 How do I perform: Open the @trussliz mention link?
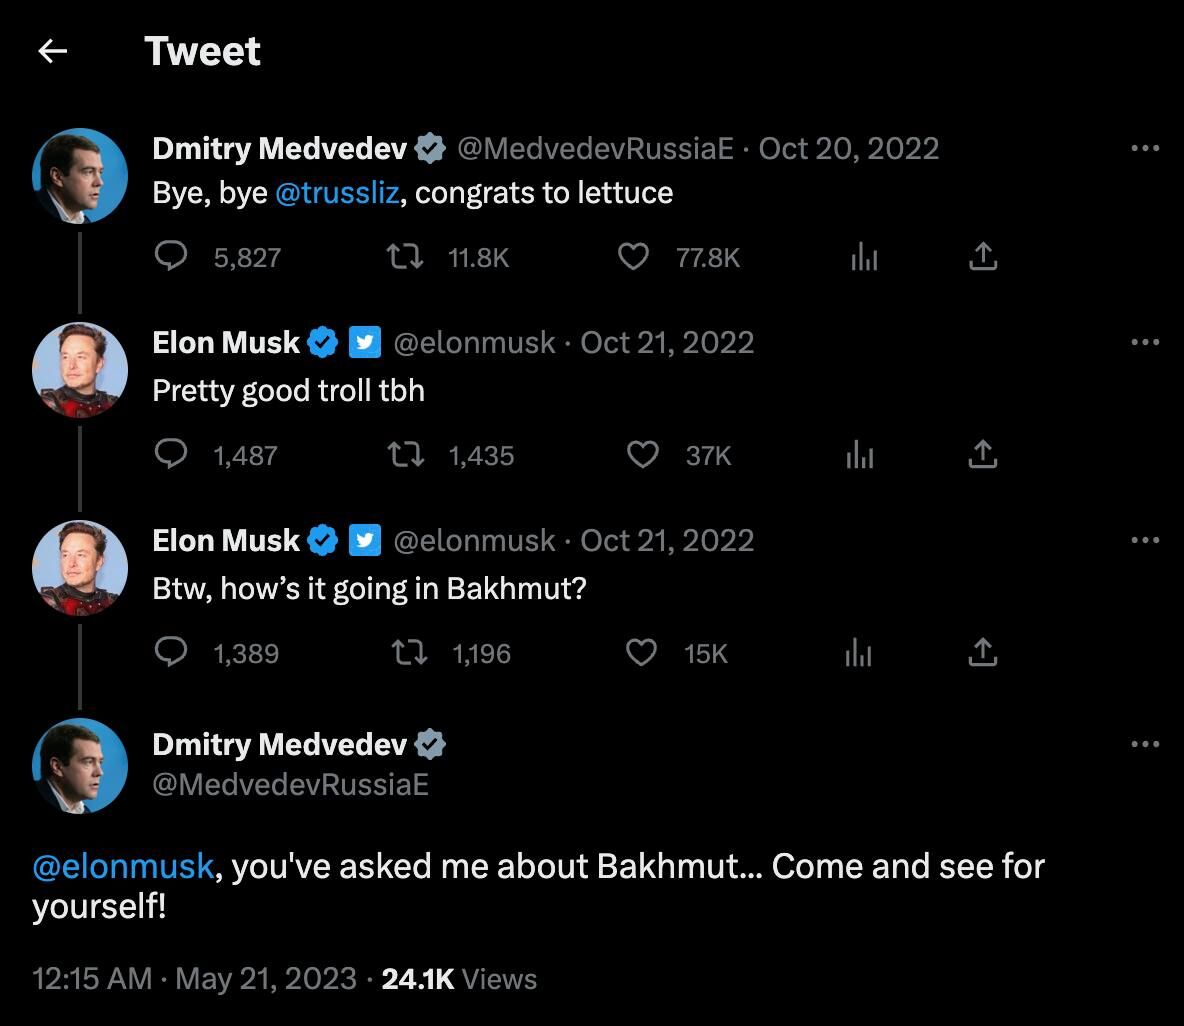[x=337, y=192]
